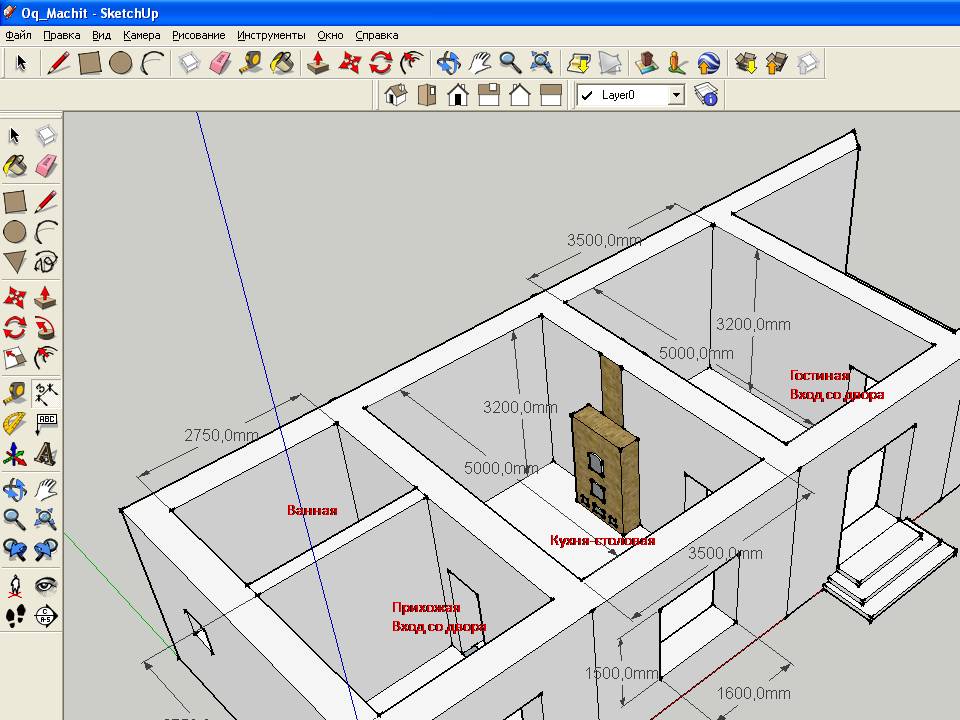Activate the Axes tool
This screenshot has height=720, width=960.
[x=15, y=455]
